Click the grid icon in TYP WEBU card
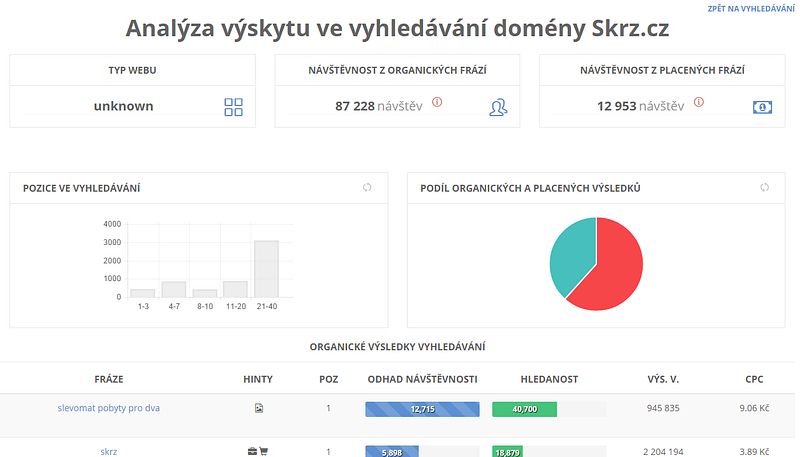 [233, 107]
